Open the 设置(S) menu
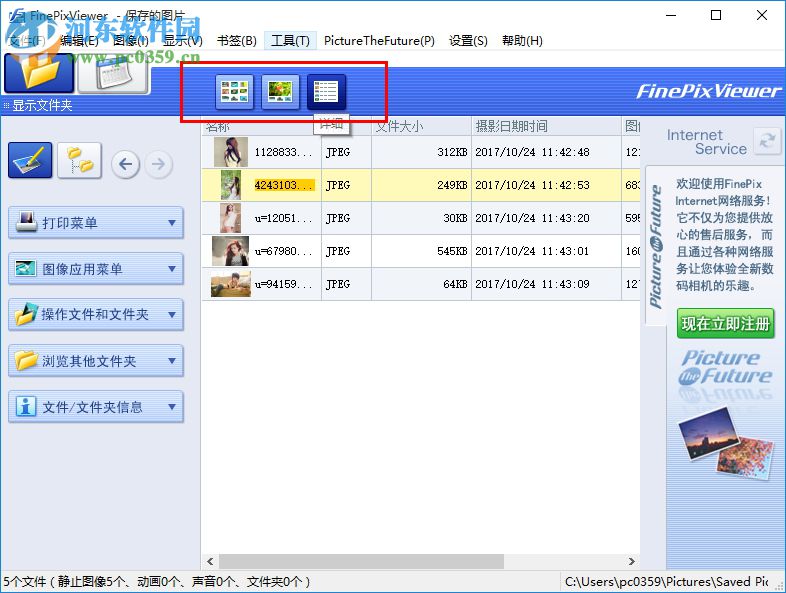Viewport: 786px width, 593px height. click(x=468, y=41)
